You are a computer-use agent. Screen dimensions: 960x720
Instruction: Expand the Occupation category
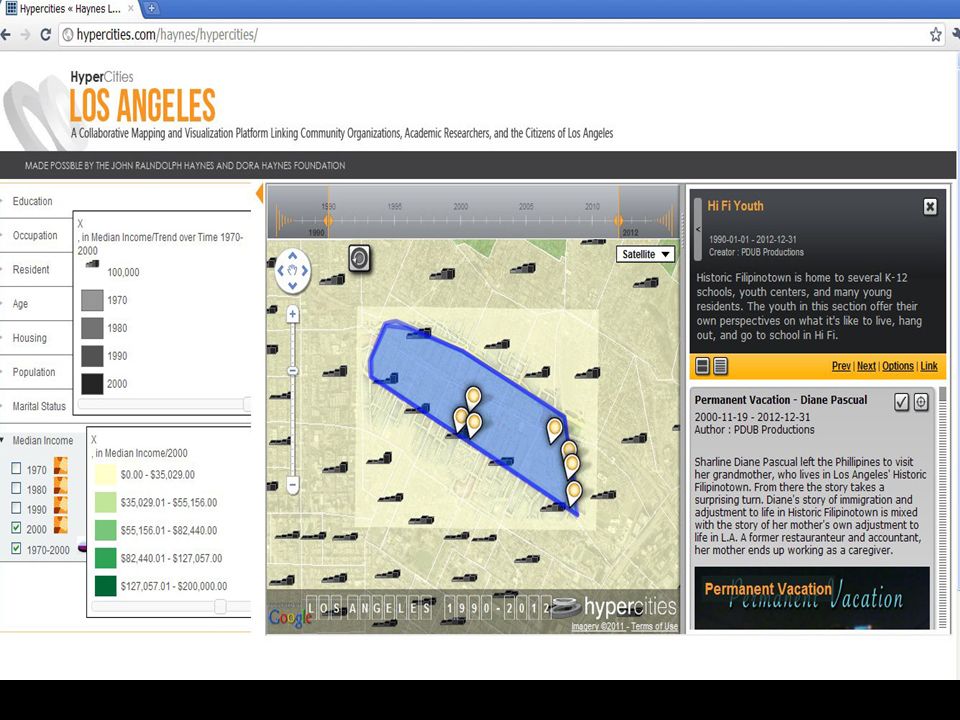(x=35, y=236)
